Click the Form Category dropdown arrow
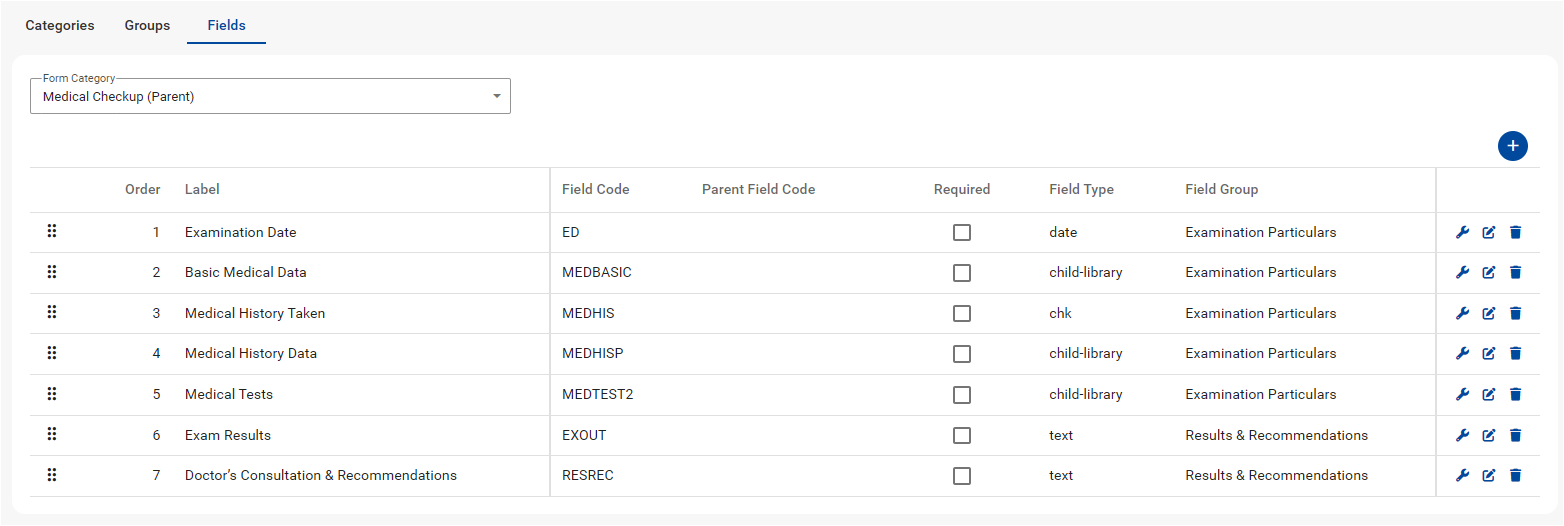Viewport: 1564px width, 526px height. (x=496, y=97)
